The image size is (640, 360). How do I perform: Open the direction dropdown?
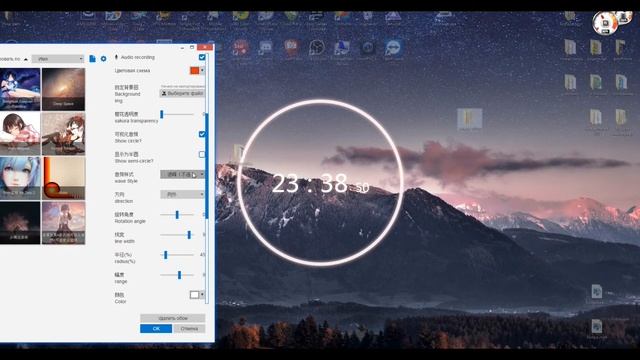182,194
